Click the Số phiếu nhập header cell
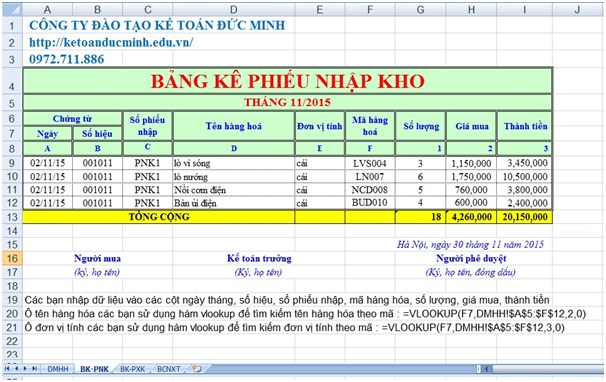This screenshot has width=606, height=382. 147,126
